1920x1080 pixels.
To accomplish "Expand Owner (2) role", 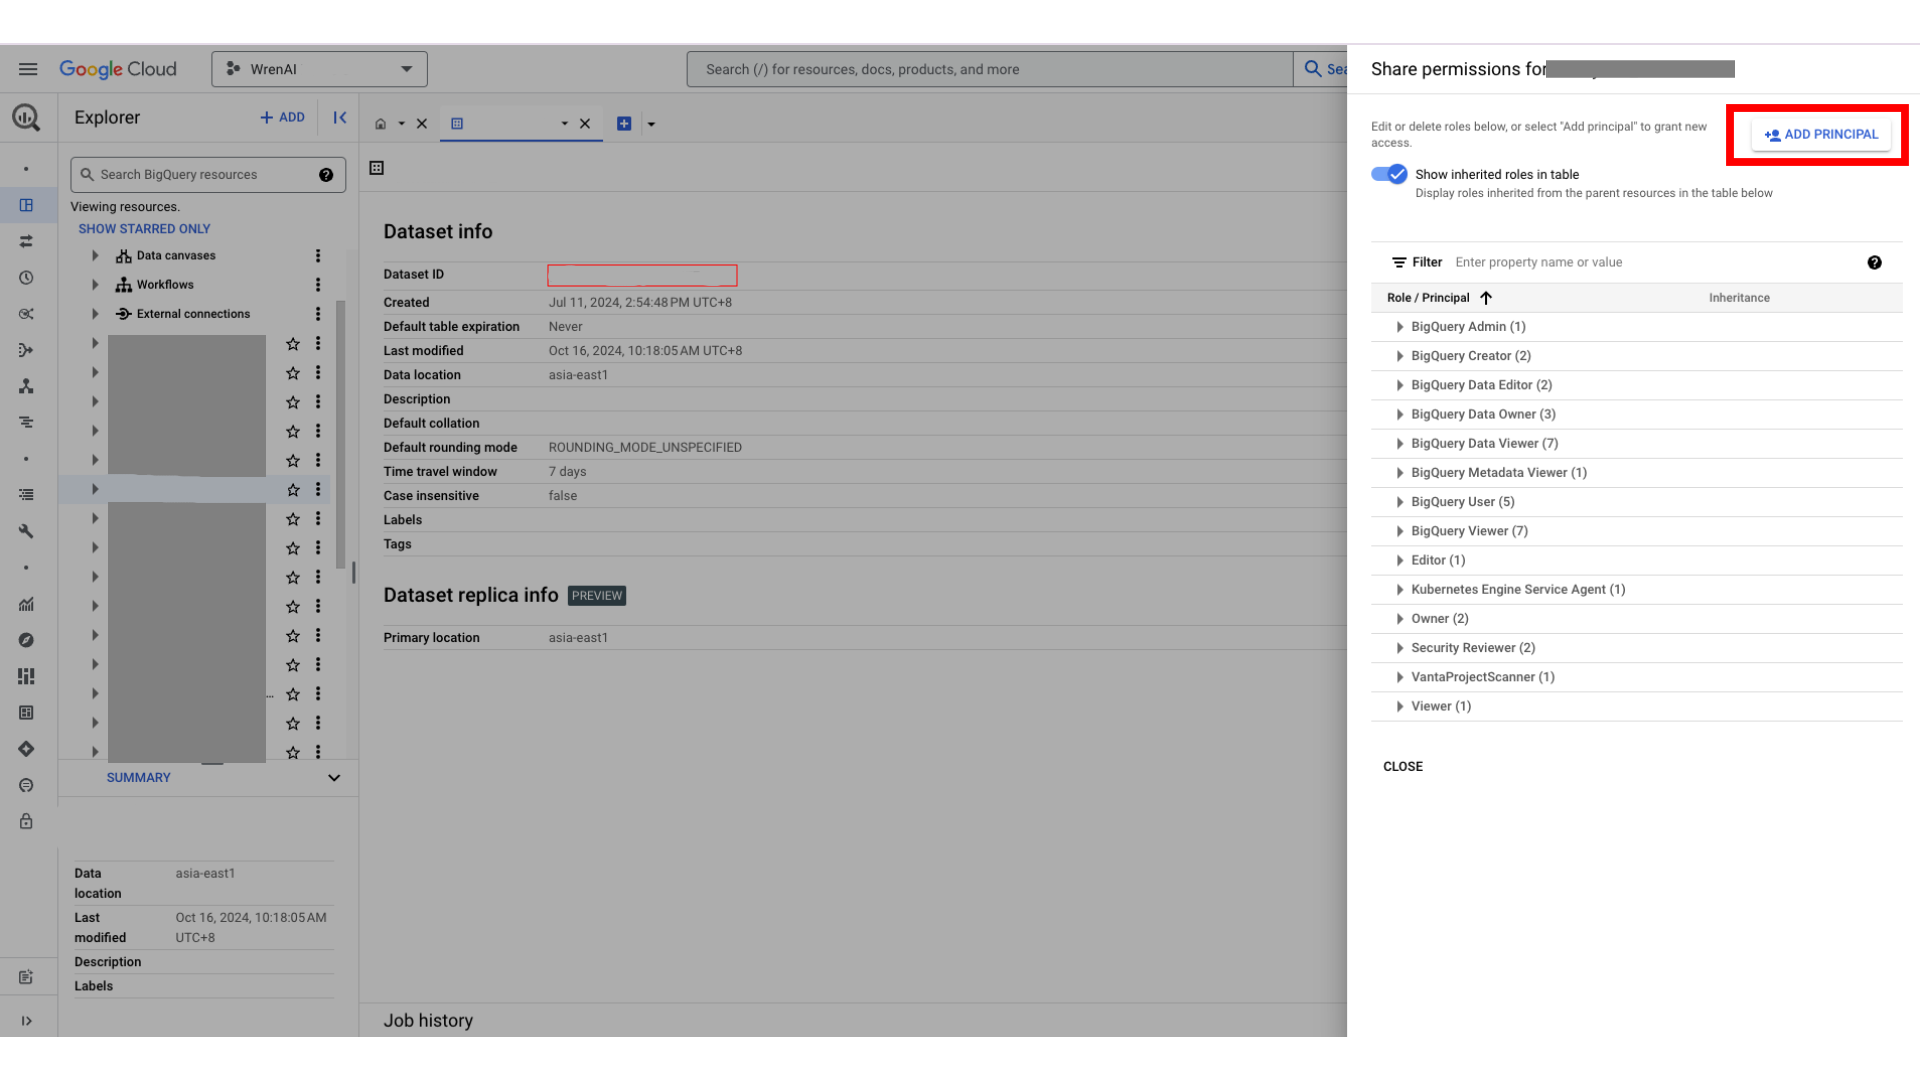I will [x=1400, y=619].
